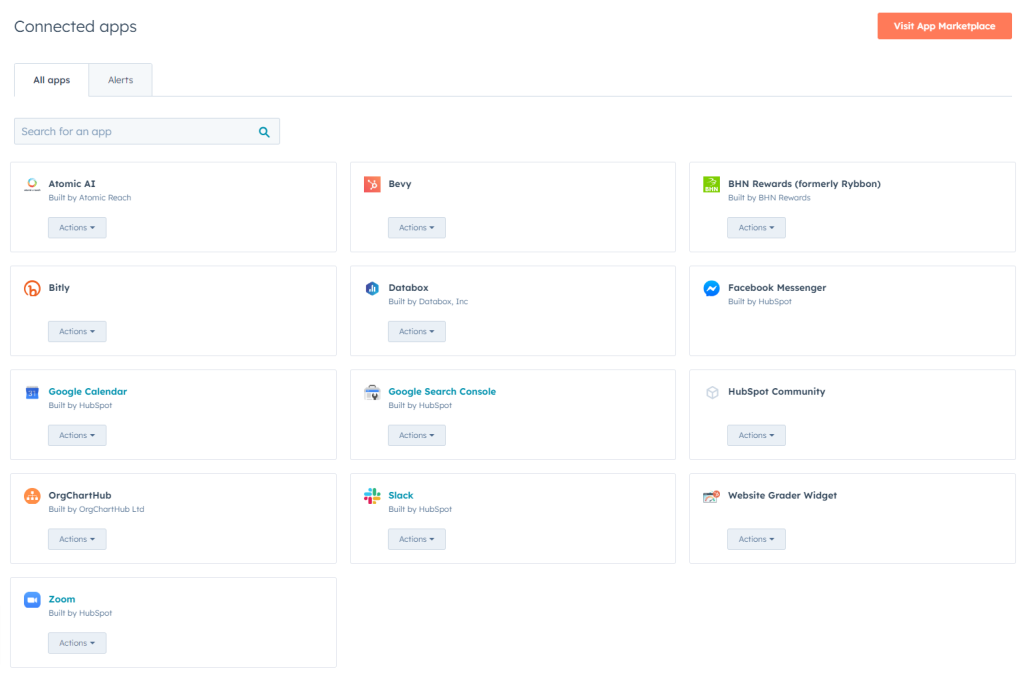Click the BHN Rewards green logo
This screenshot has height=677, width=1030.
tap(711, 184)
